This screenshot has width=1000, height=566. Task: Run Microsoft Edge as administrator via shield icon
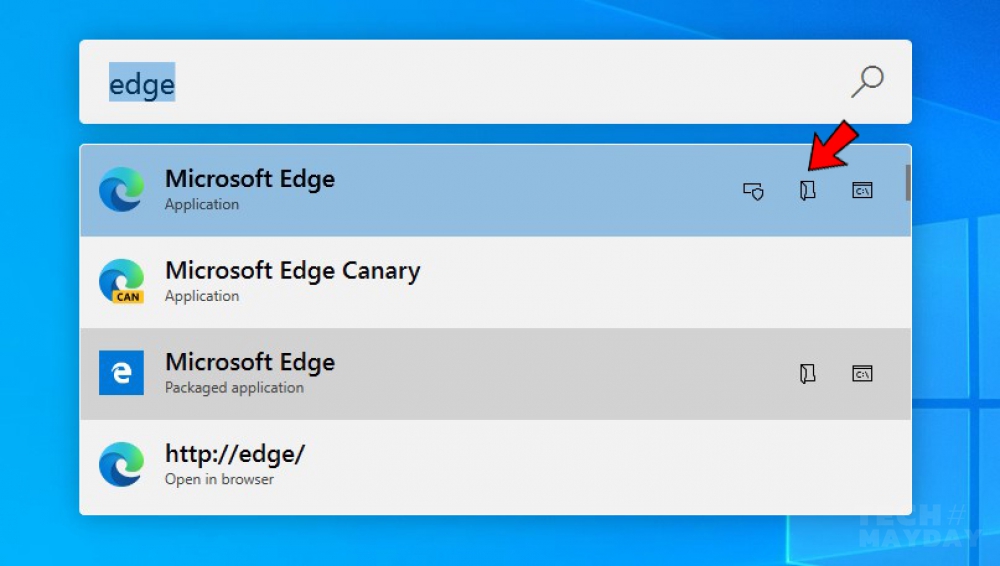tap(753, 191)
